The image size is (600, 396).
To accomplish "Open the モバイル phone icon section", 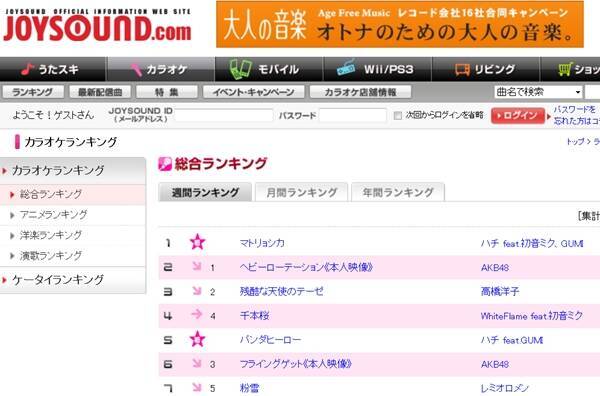I will (x=269, y=69).
